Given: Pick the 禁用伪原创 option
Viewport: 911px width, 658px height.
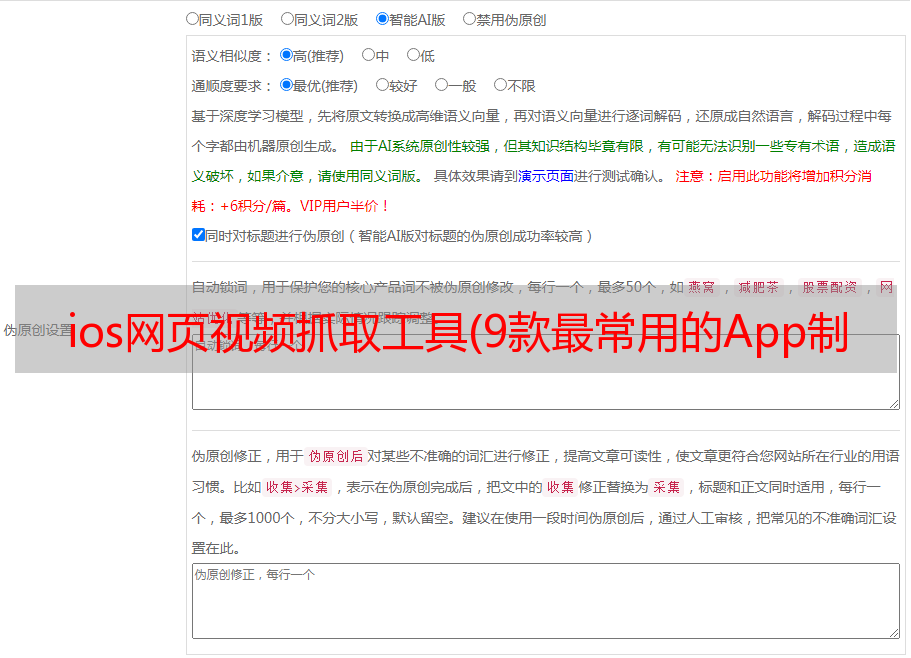Looking at the screenshot, I should [x=469, y=18].
